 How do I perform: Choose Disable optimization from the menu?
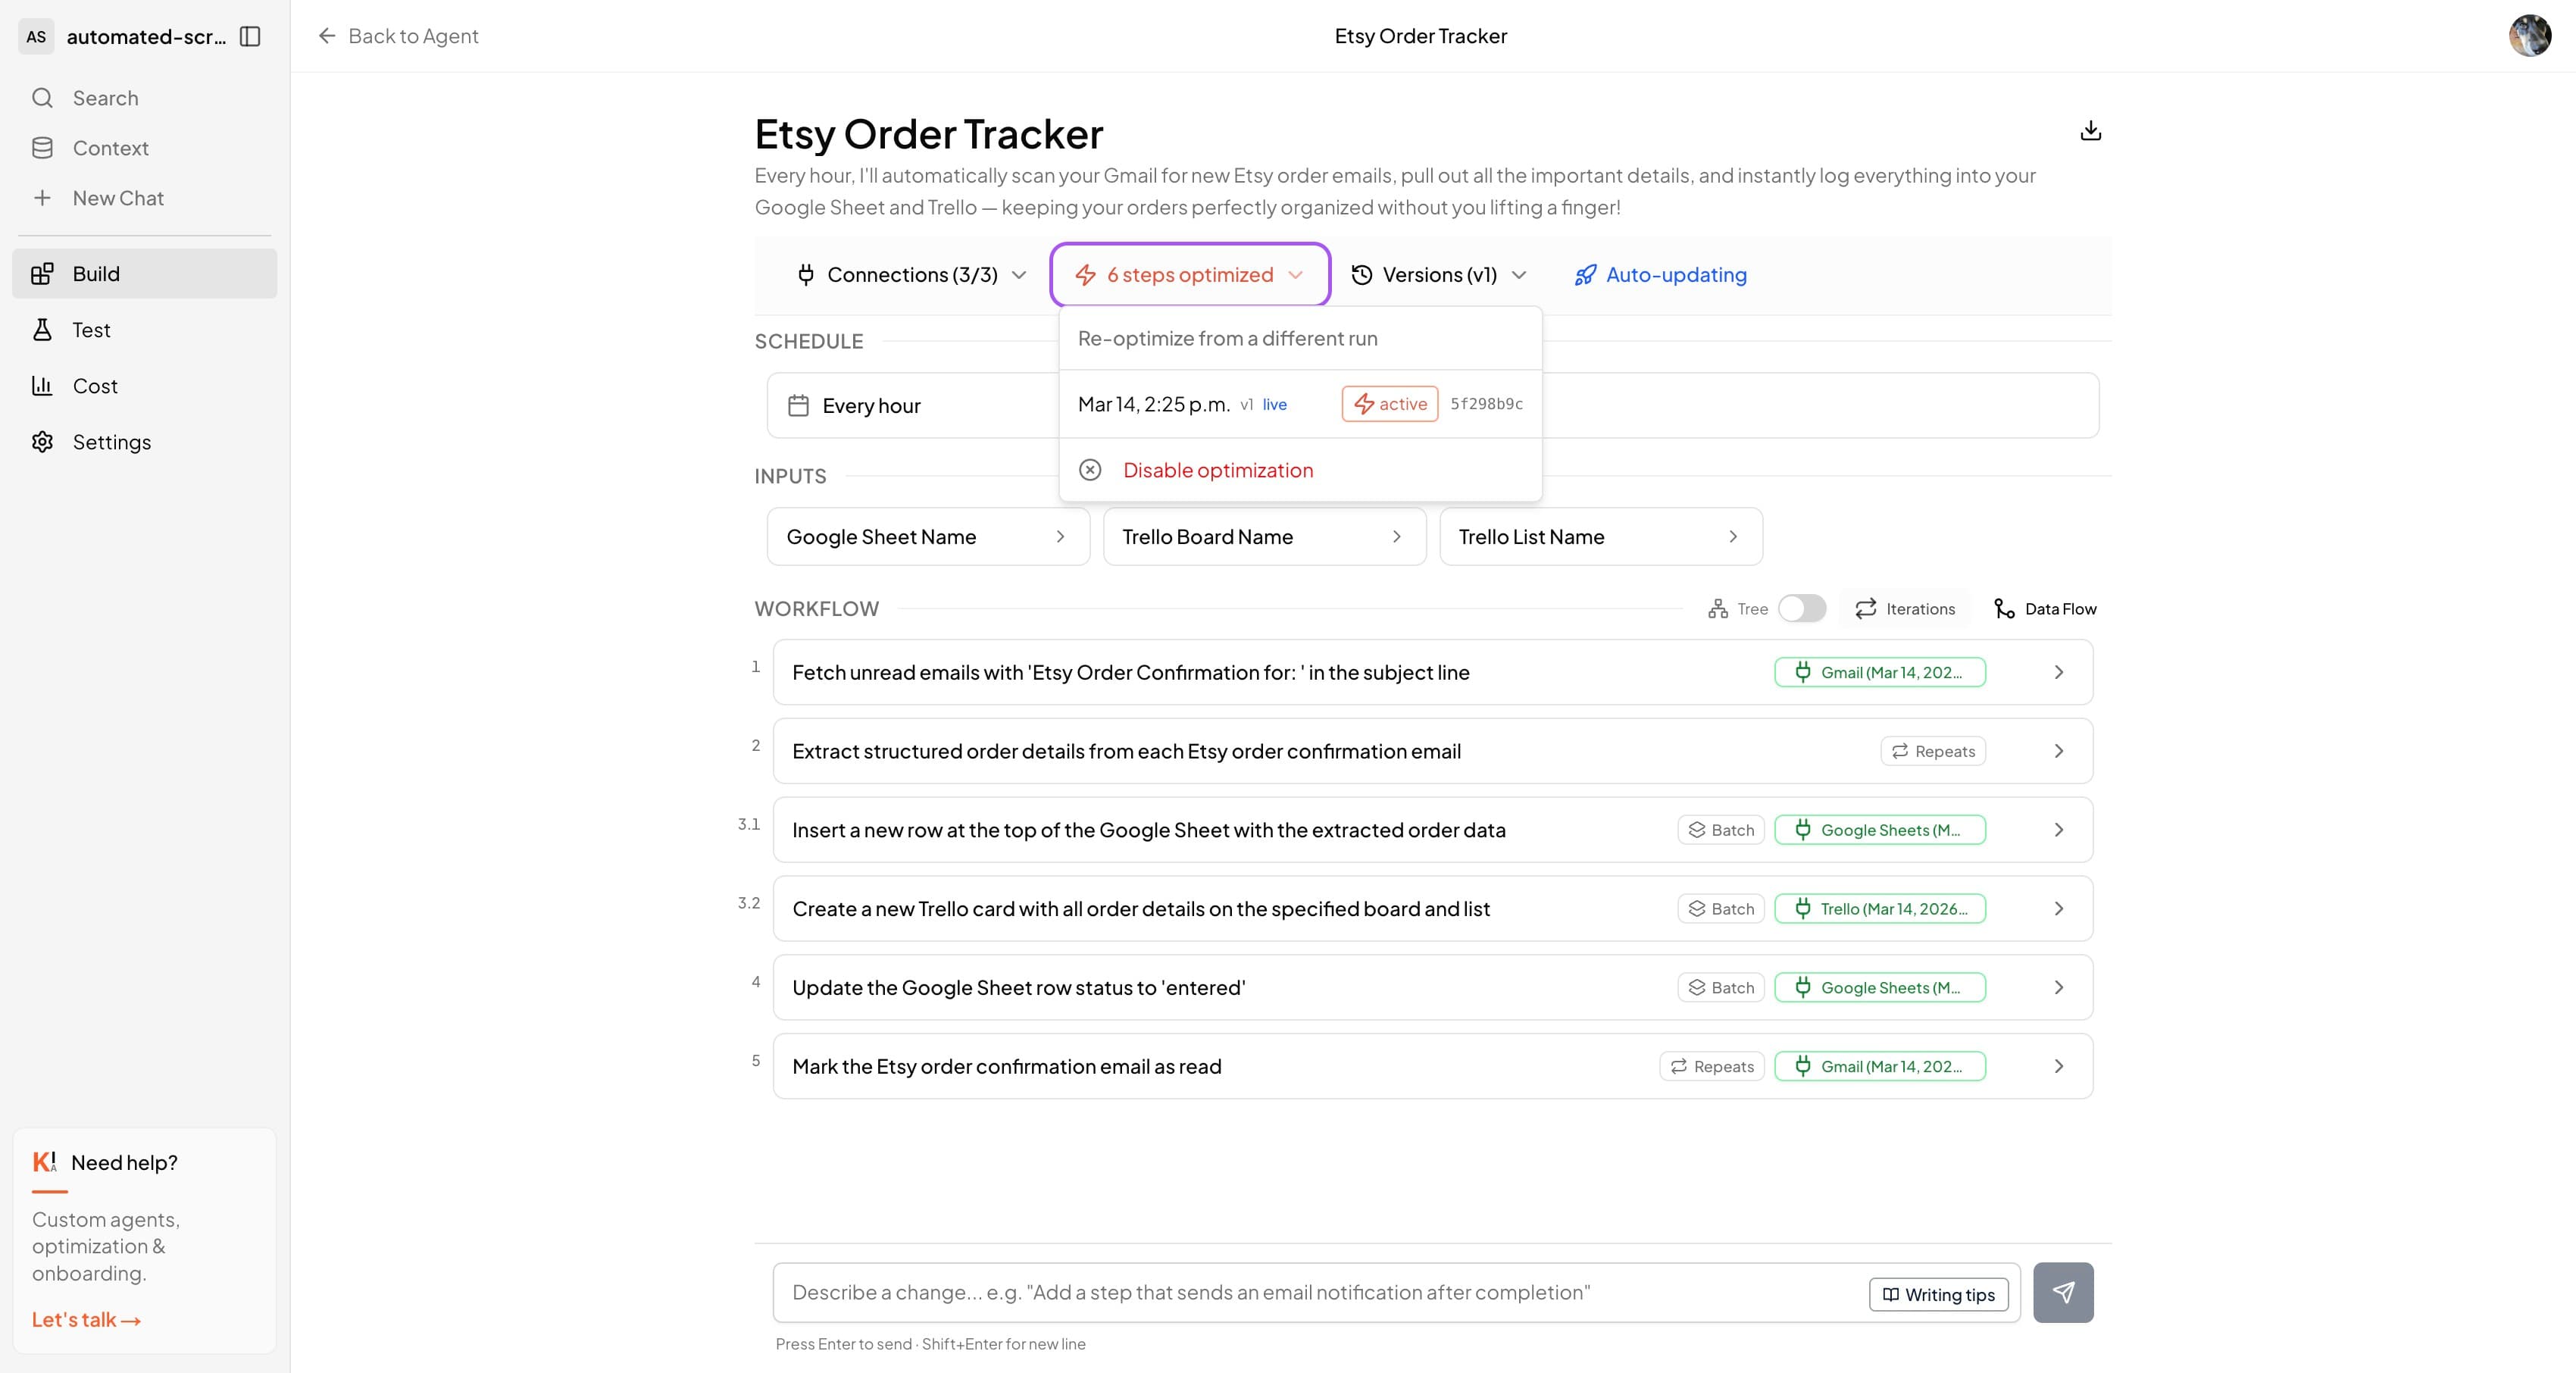tap(1218, 469)
